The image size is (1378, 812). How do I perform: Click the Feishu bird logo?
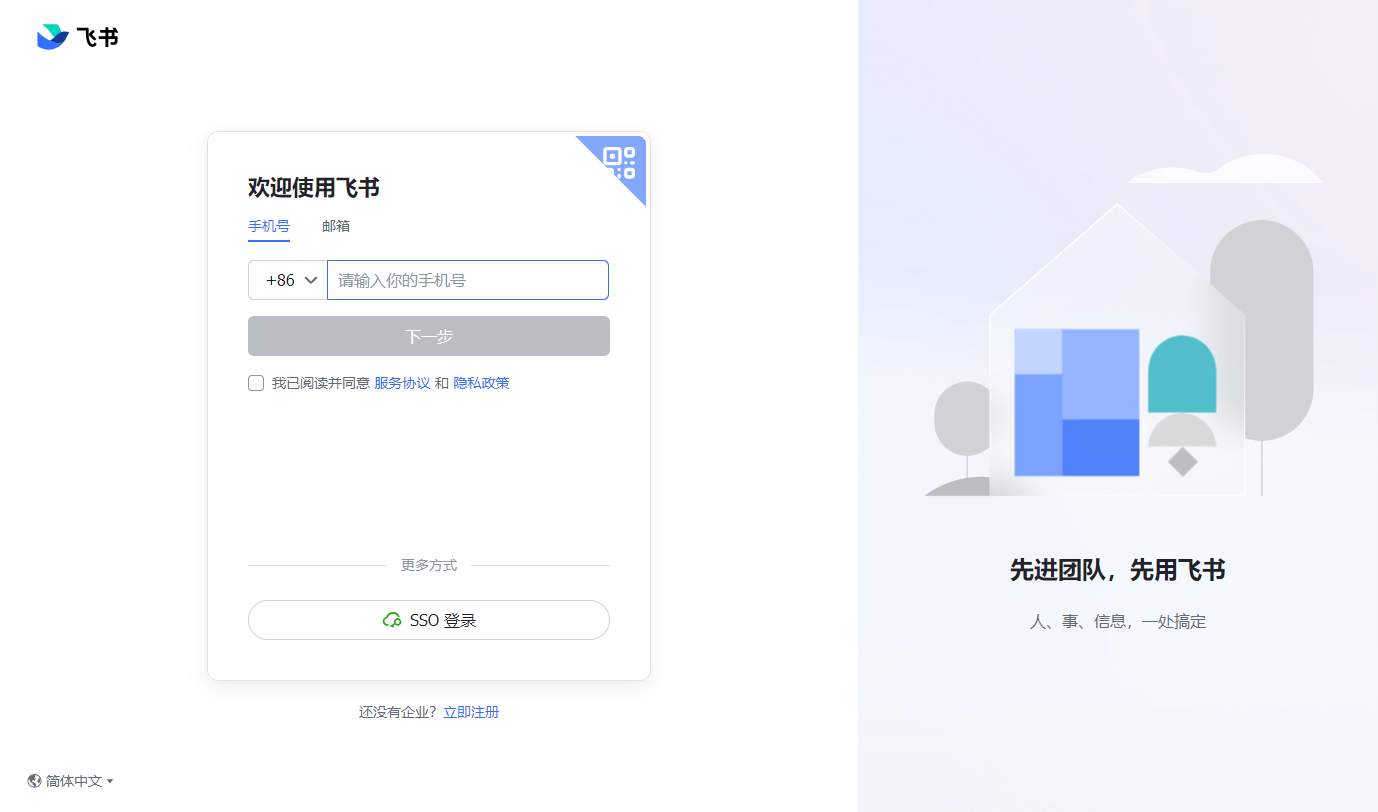pos(53,37)
